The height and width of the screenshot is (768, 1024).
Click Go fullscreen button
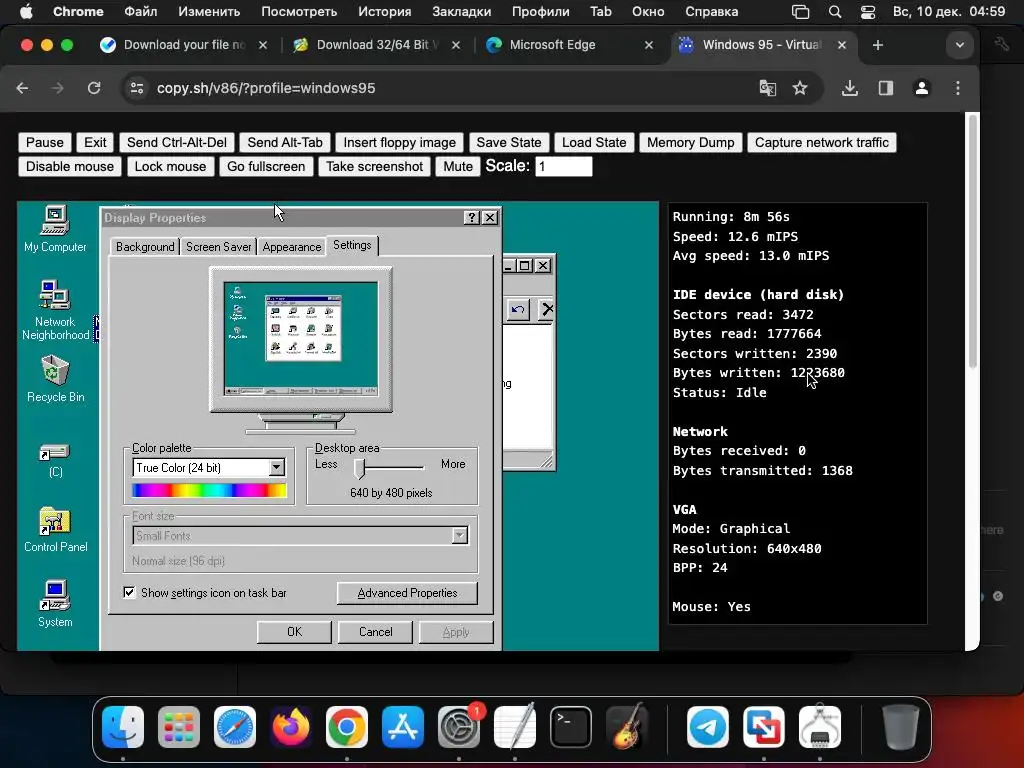266,167
